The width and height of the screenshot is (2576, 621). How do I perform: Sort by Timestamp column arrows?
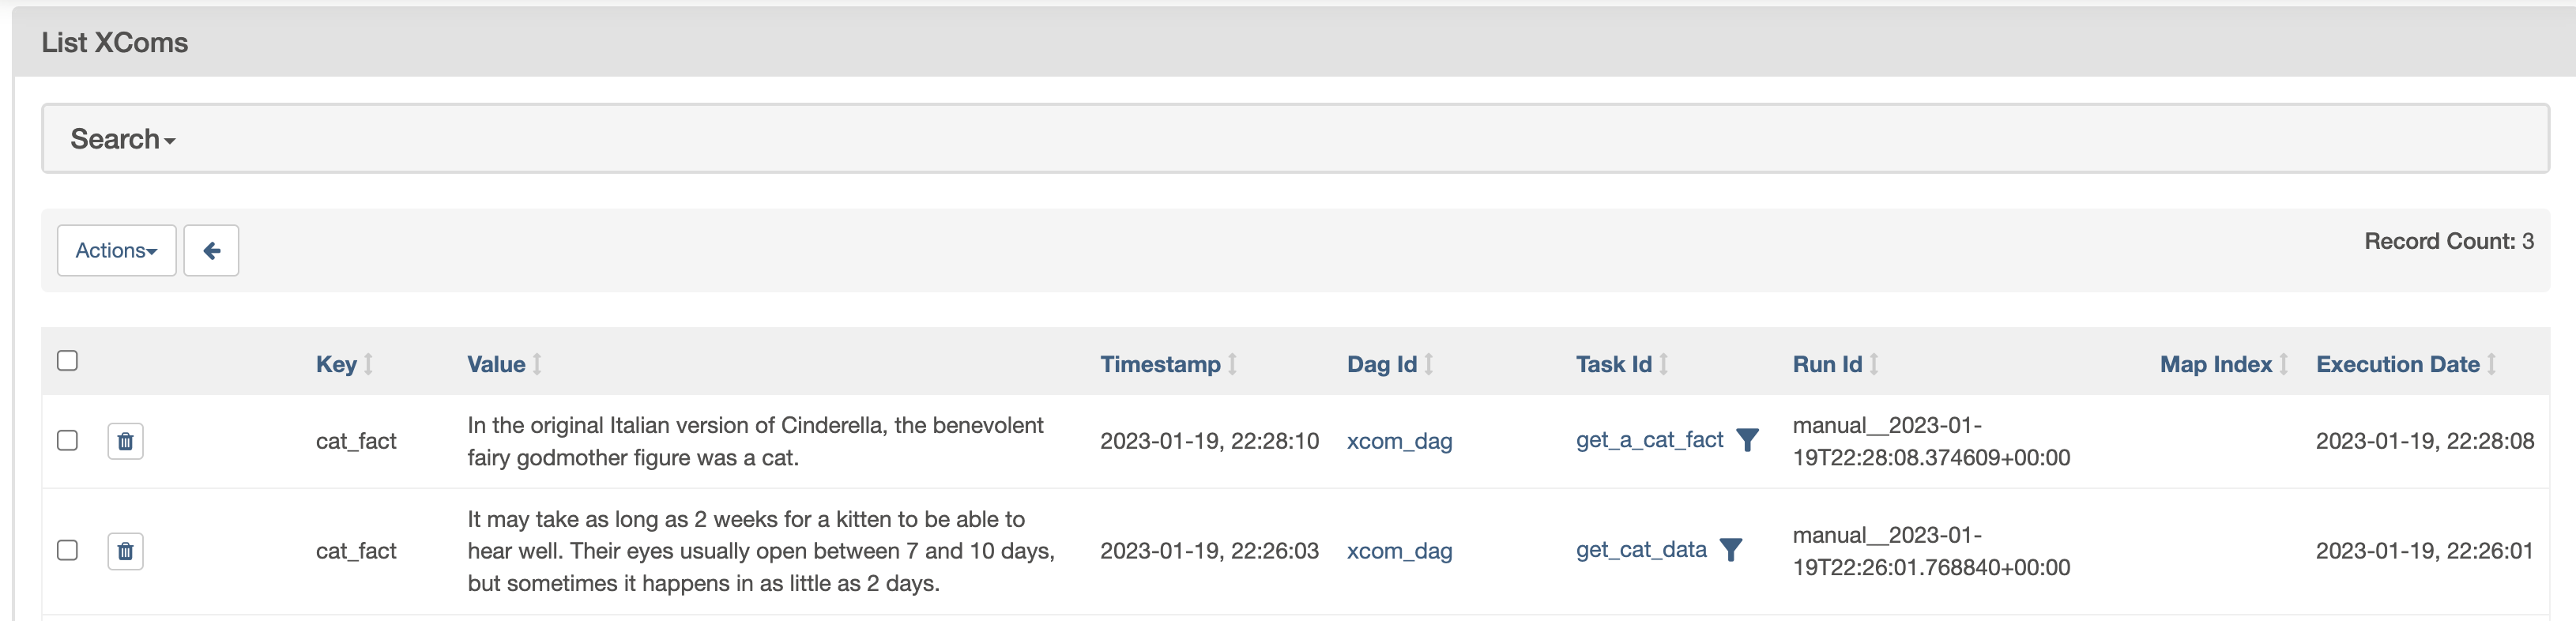coord(1233,365)
